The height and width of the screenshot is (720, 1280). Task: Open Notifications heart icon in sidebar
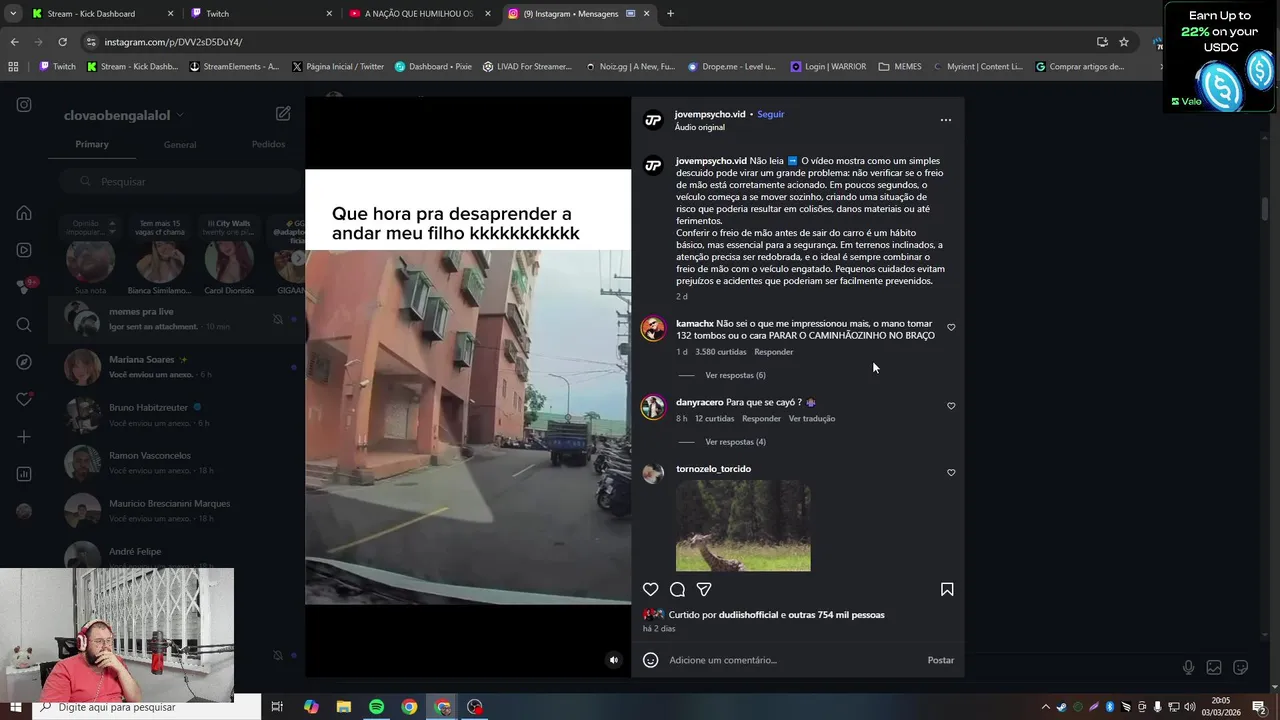(24, 399)
